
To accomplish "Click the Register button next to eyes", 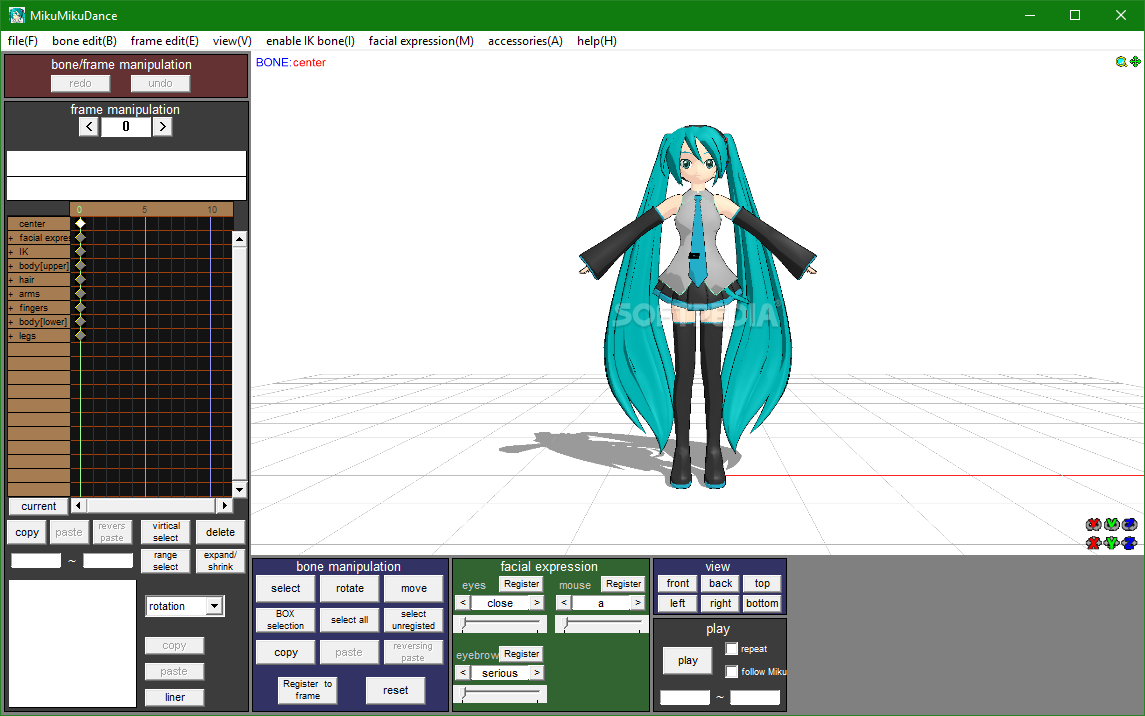I will pos(521,584).
